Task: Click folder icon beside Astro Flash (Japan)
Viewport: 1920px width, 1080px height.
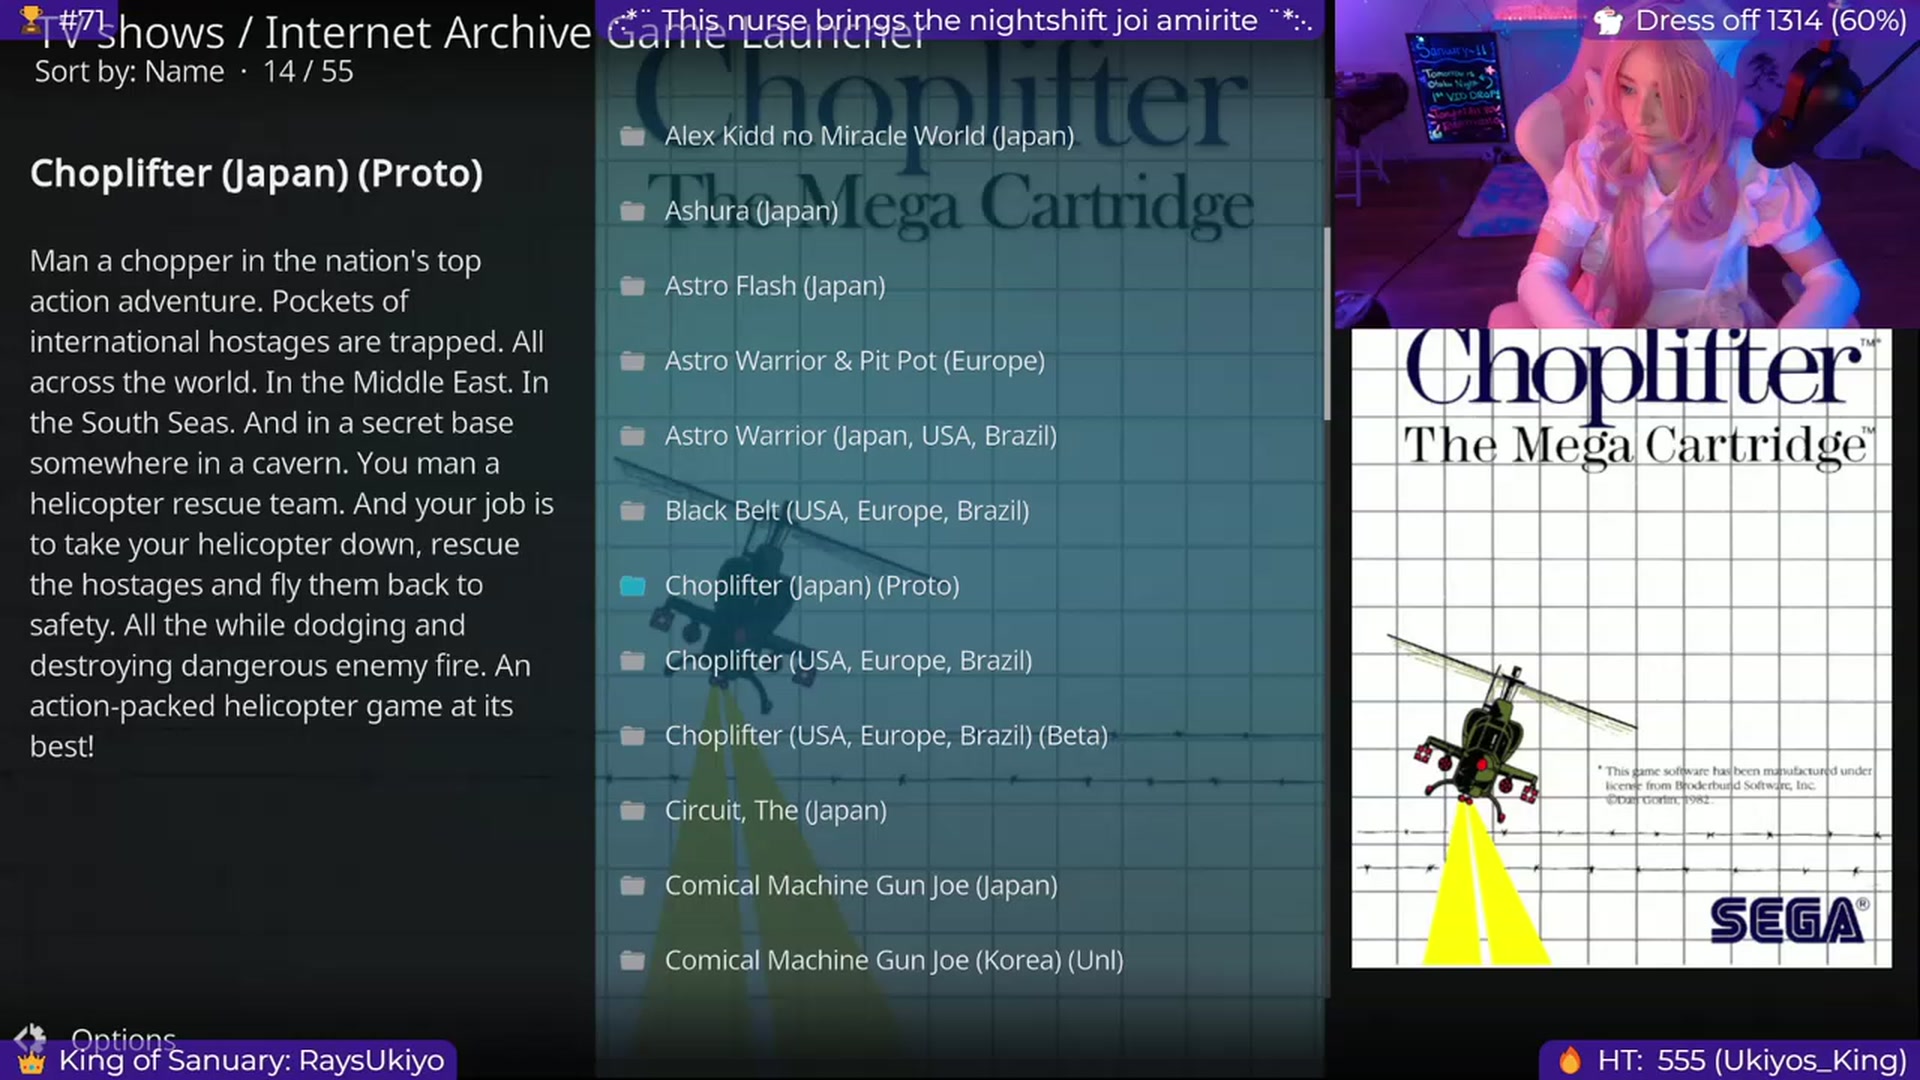Action: click(x=632, y=286)
